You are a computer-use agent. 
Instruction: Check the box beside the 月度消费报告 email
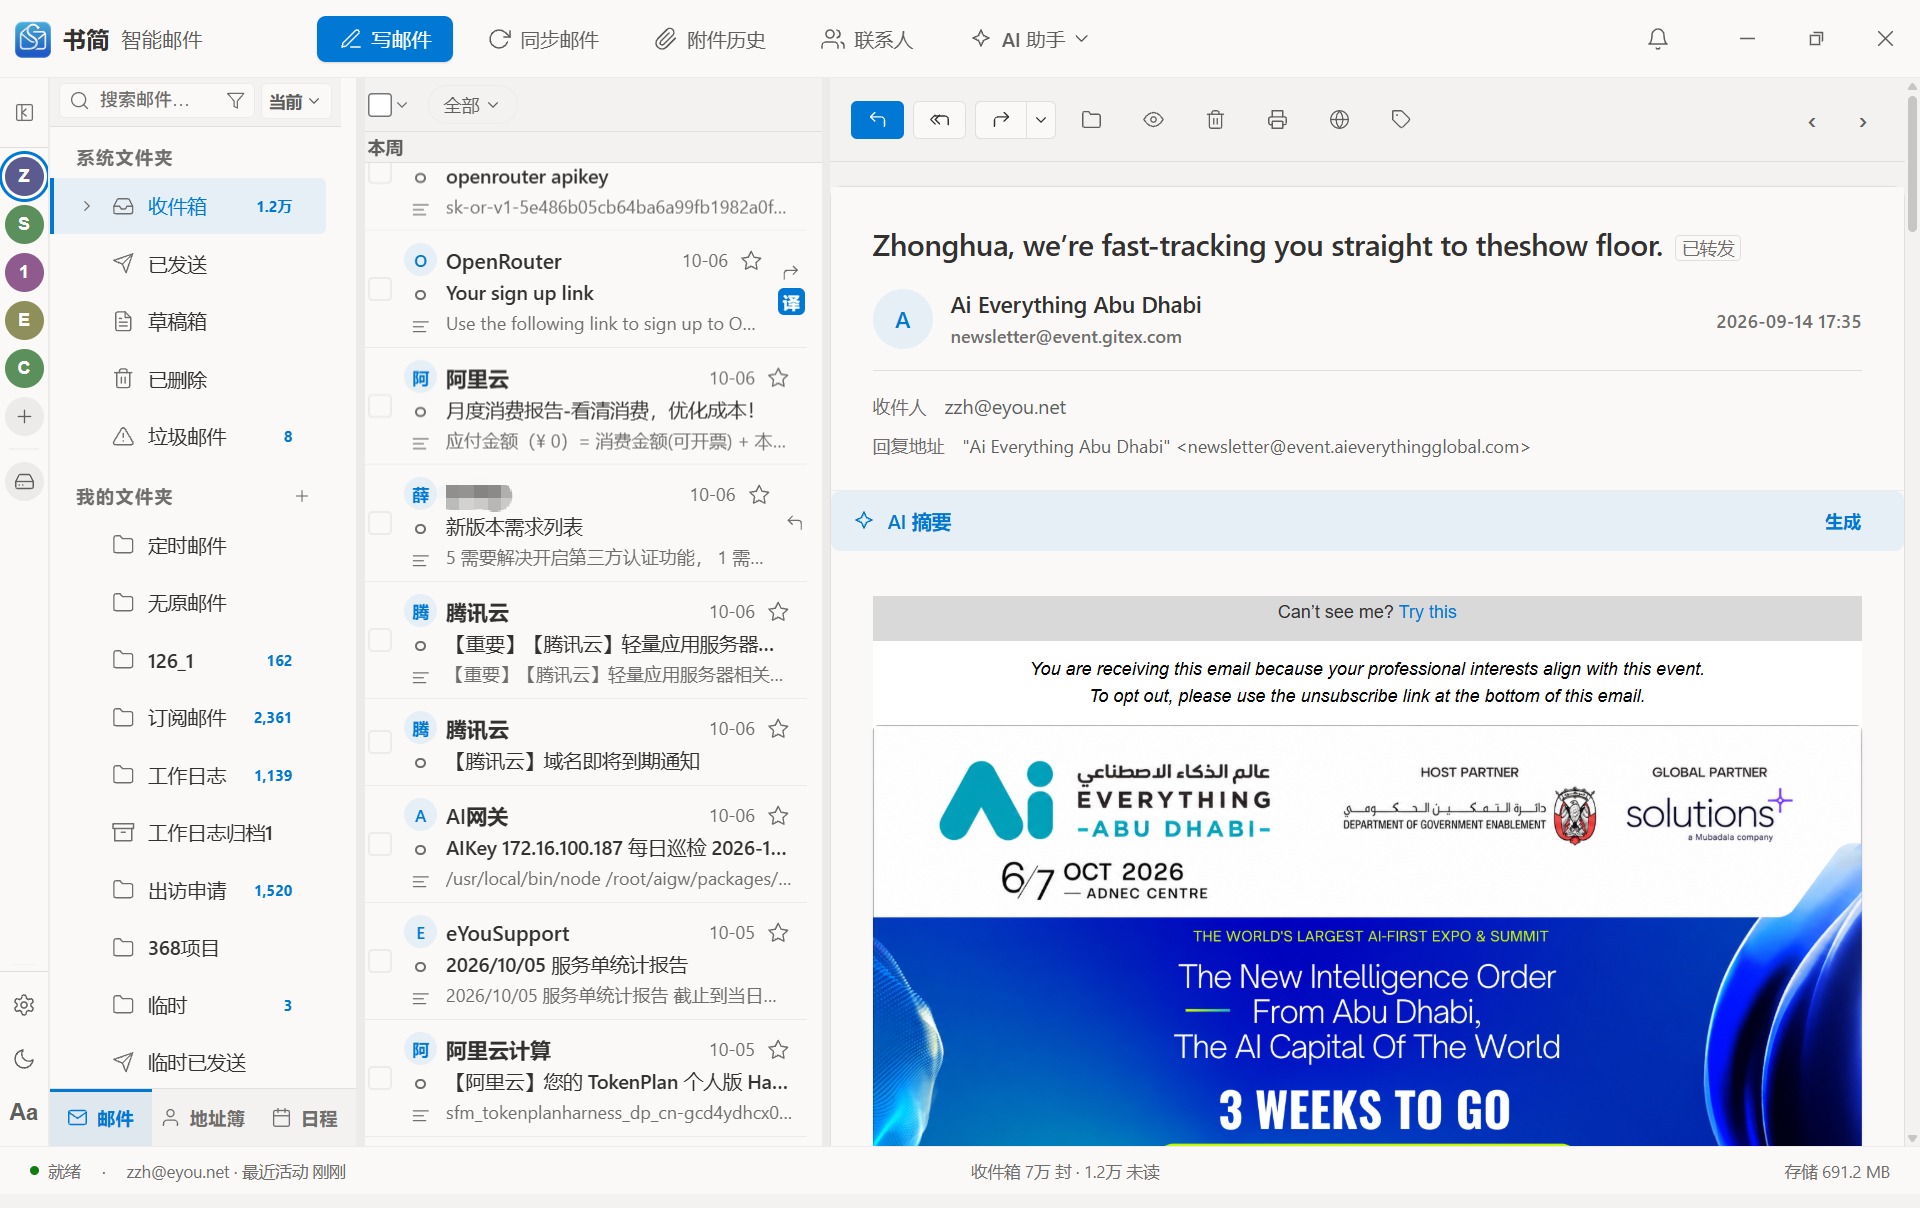click(380, 406)
